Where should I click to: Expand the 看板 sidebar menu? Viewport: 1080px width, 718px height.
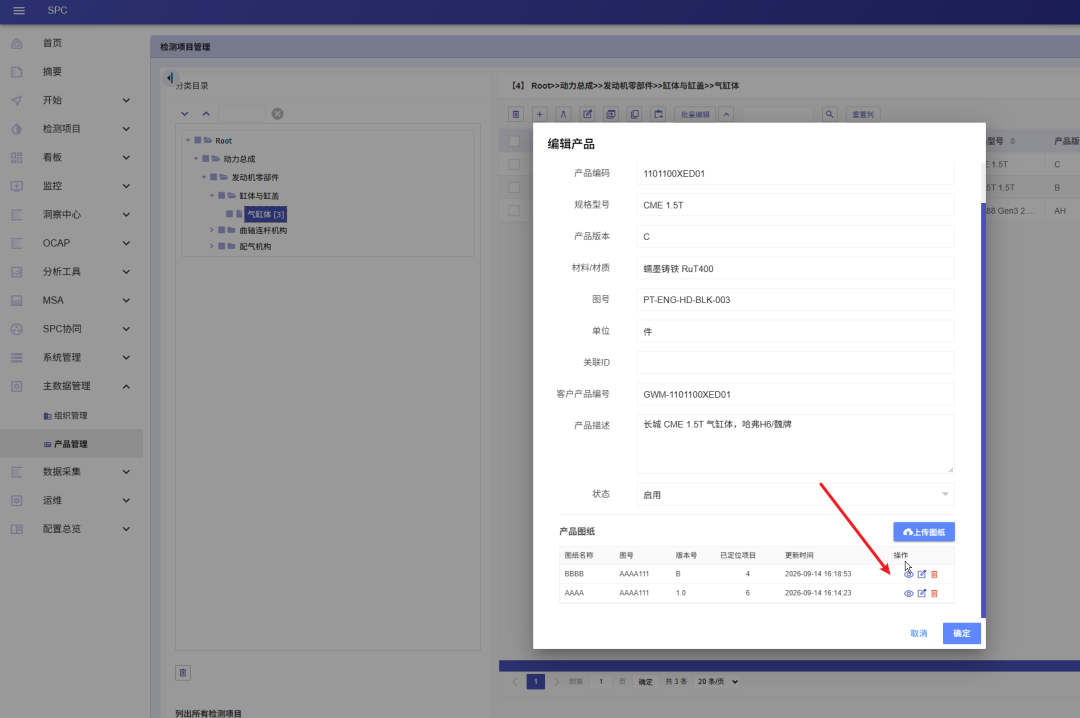coord(71,157)
